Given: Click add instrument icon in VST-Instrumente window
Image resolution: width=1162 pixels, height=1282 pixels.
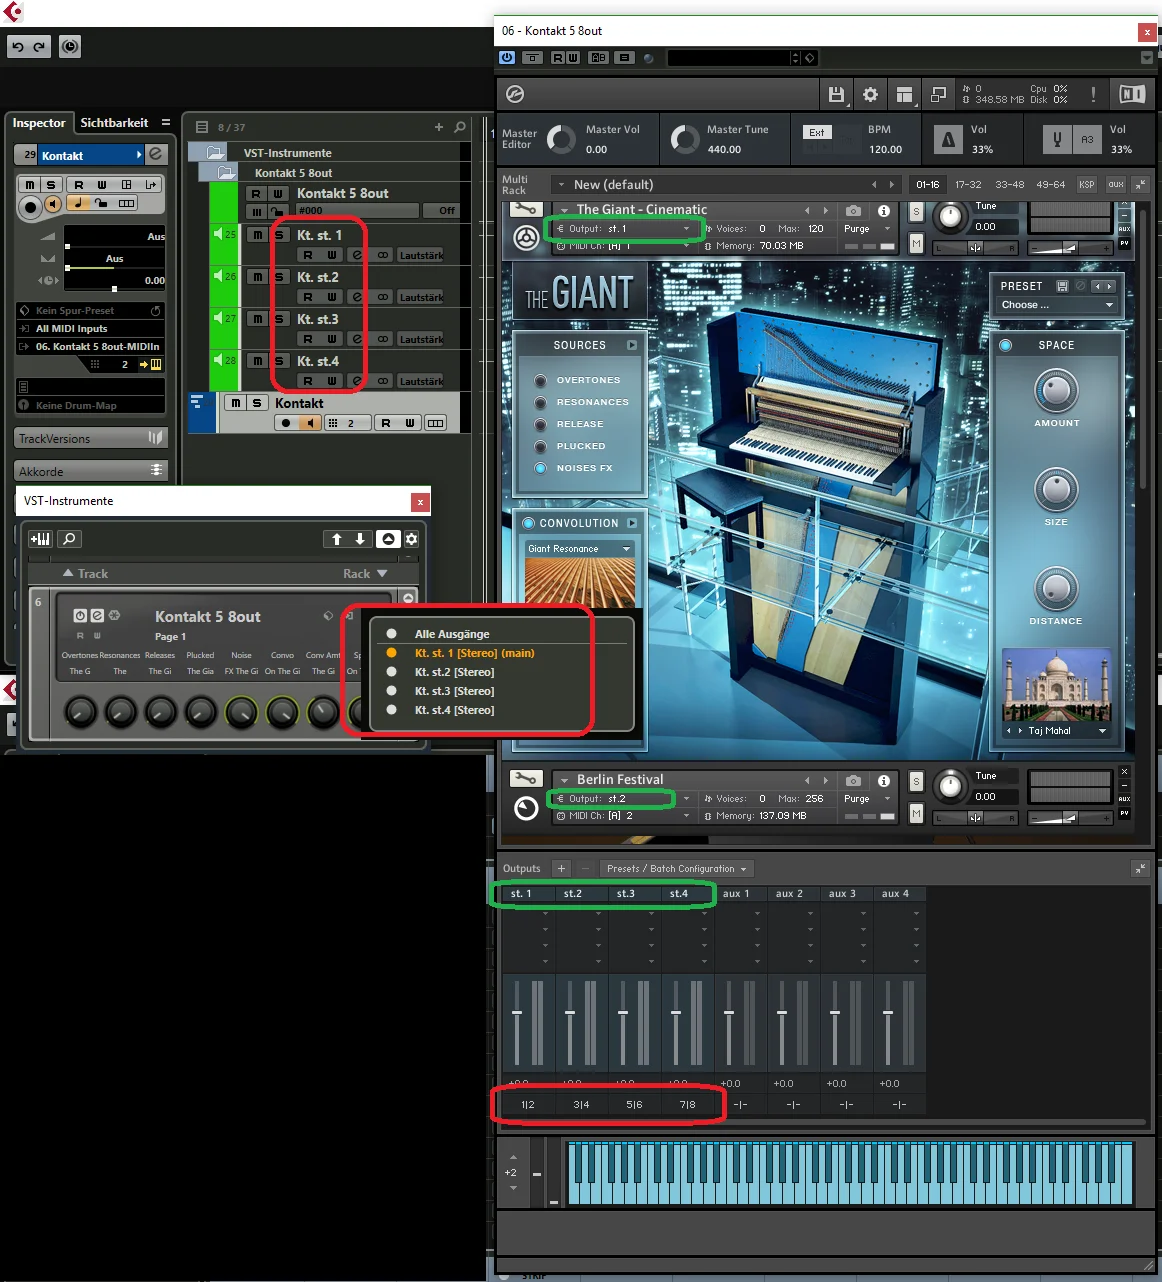Looking at the screenshot, I should pos(40,539).
